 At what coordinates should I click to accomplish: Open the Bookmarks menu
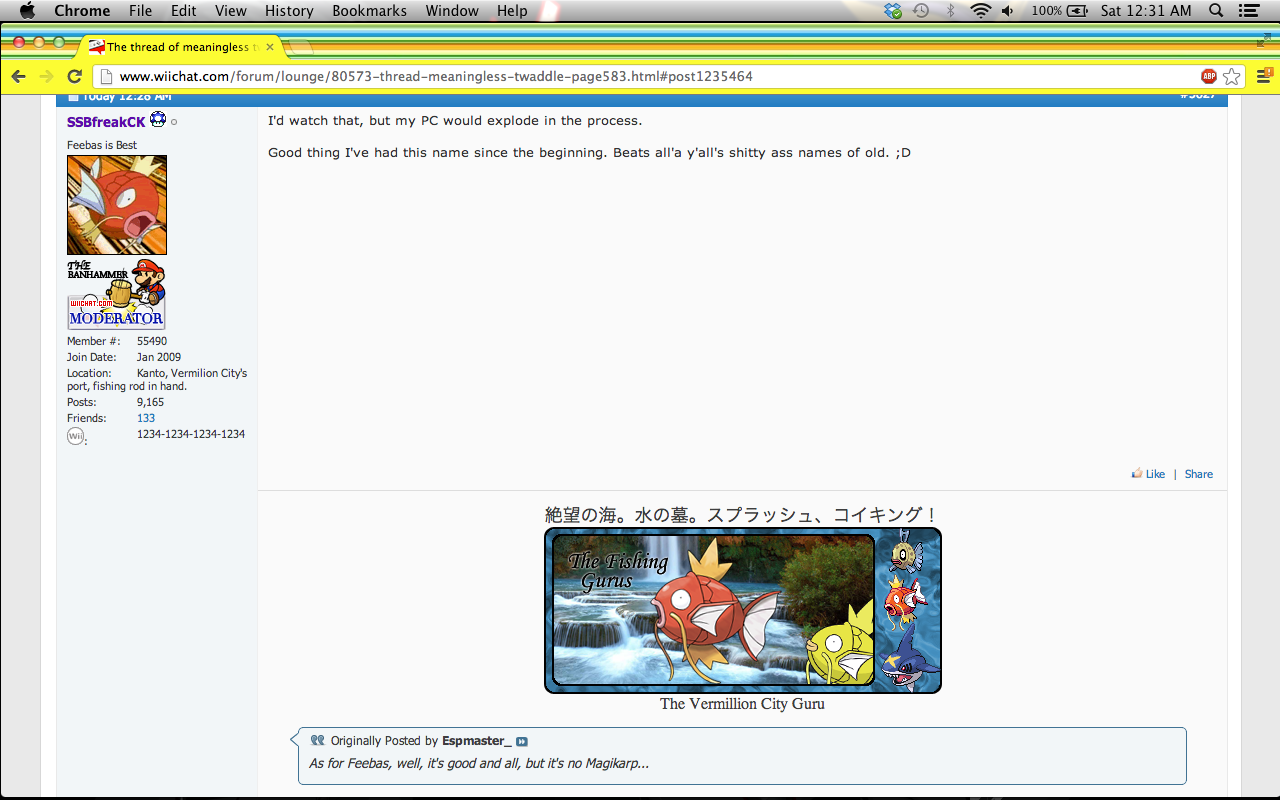click(x=370, y=11)
